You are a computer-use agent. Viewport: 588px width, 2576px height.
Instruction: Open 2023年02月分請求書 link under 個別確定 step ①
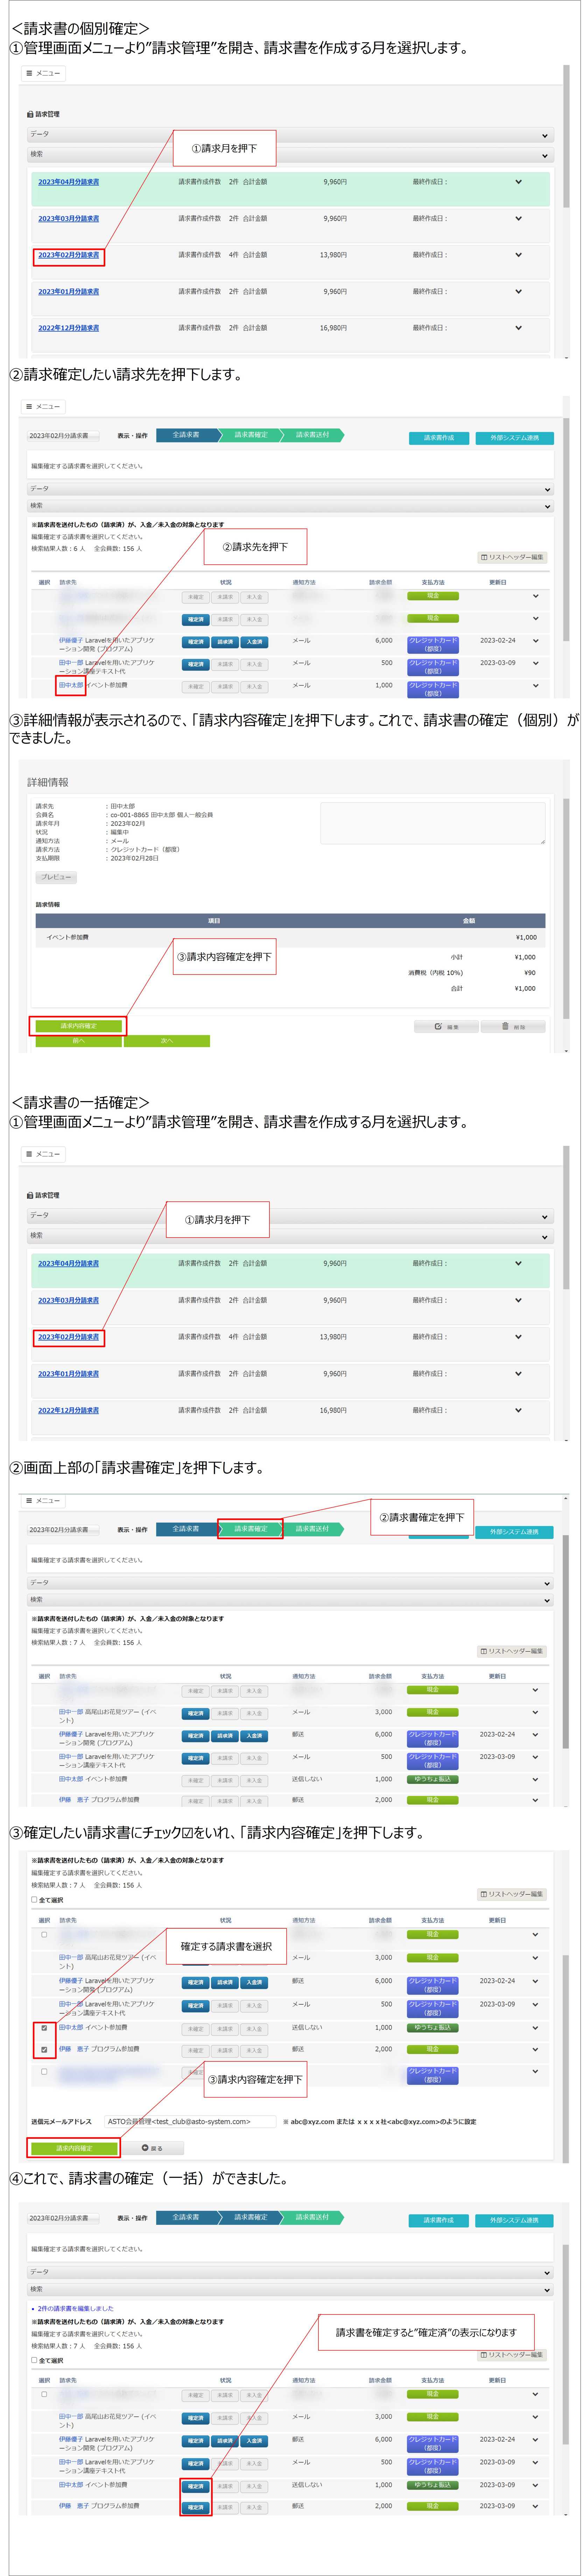click(x=69, y=255)
